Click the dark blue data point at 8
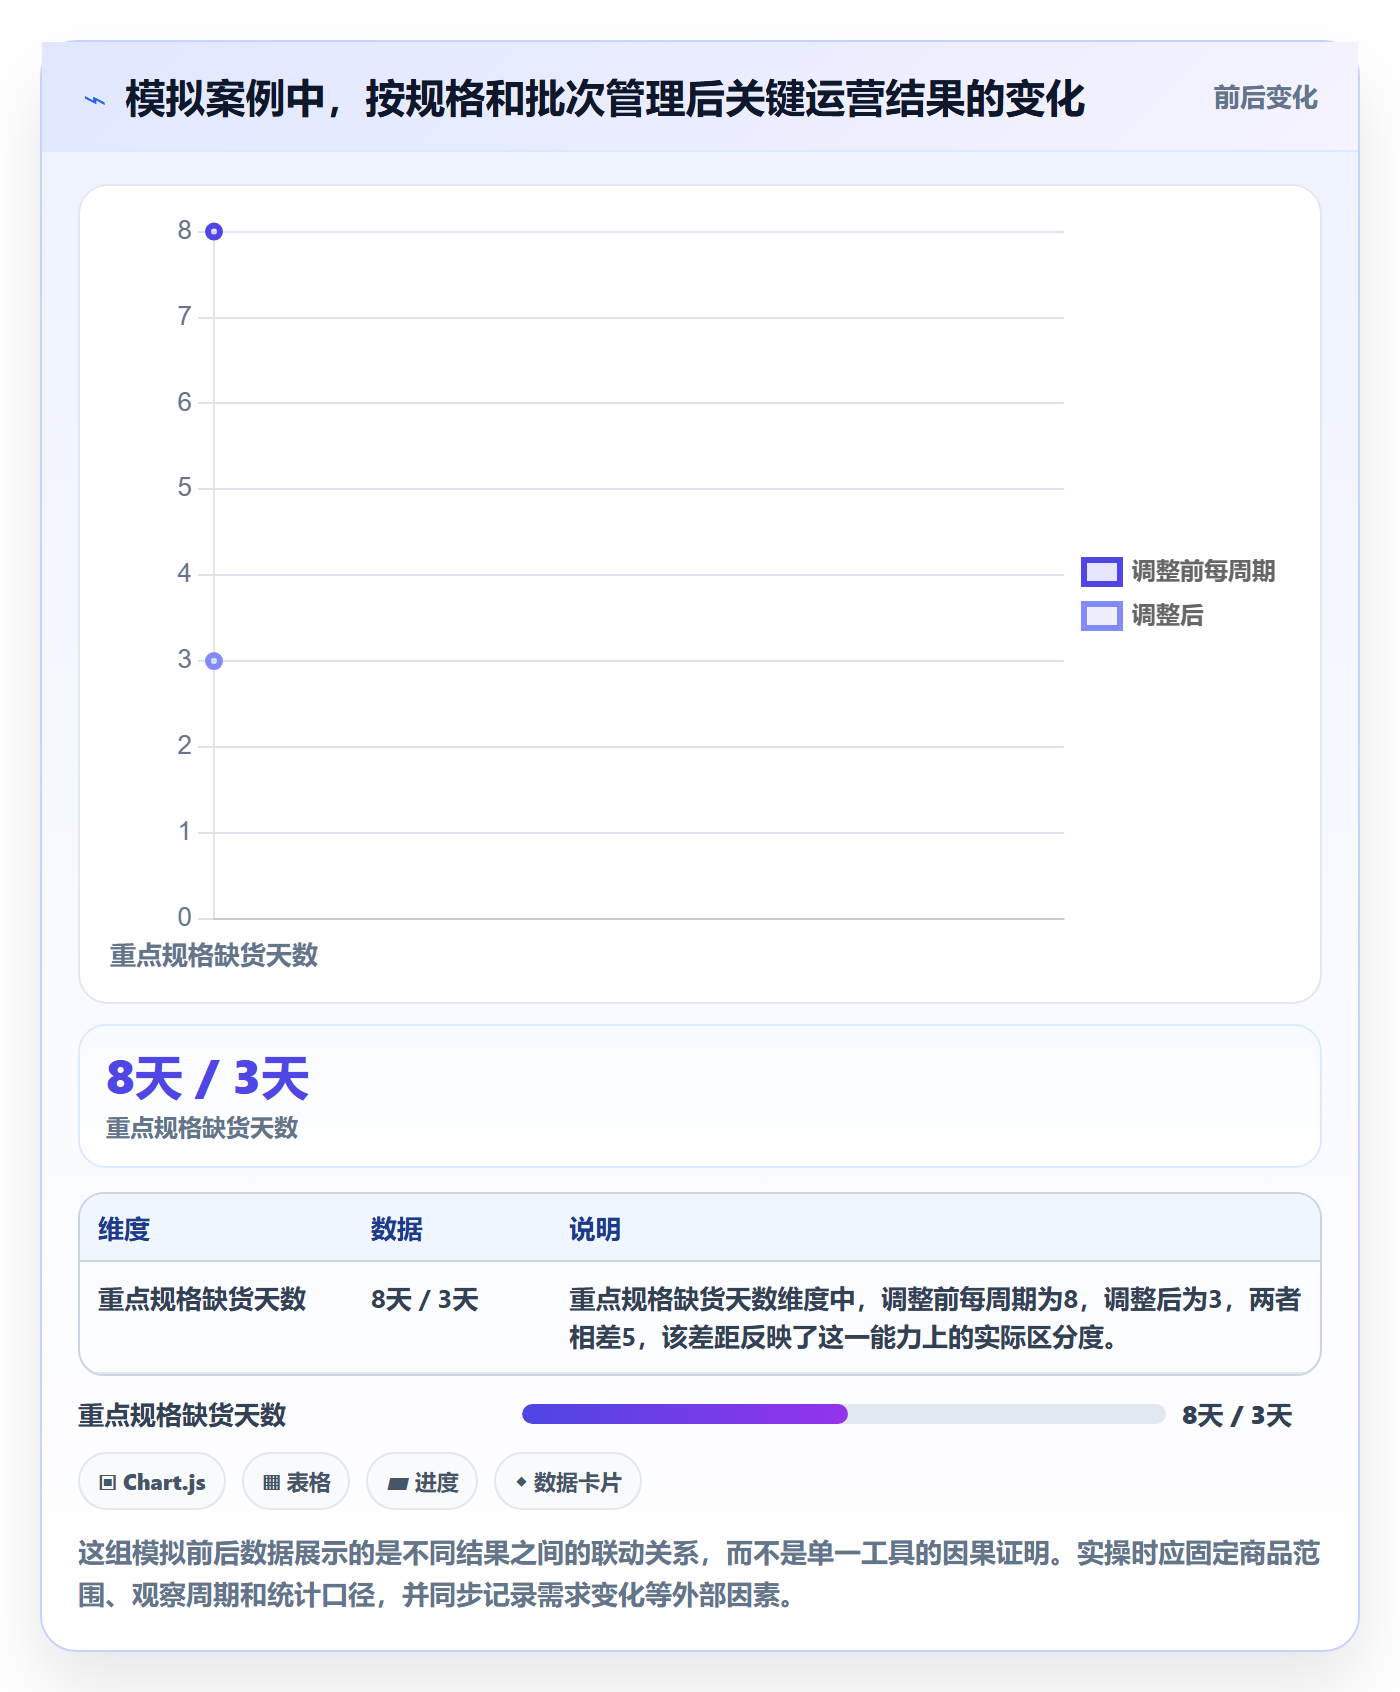Screen dimensions: 1400x1692 click(x=214, y=232)
